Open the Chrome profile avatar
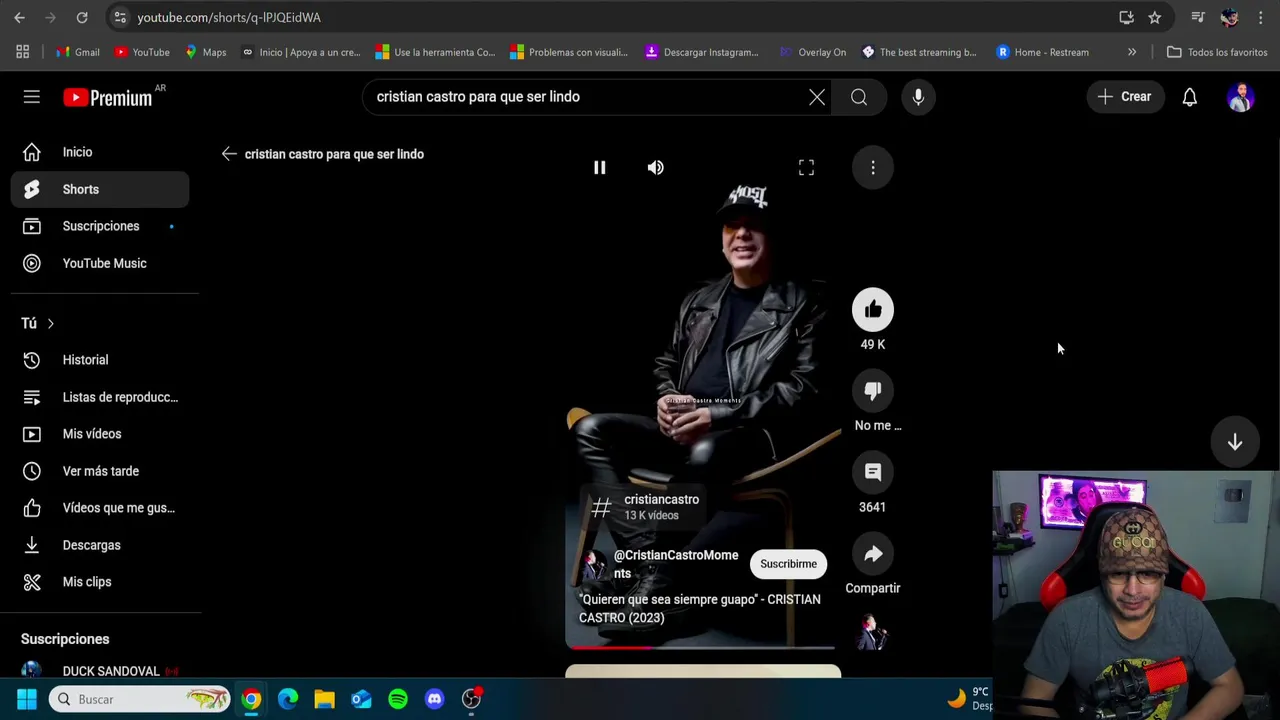Viewport: 1280px width, 720px height. click(1229, 18)
